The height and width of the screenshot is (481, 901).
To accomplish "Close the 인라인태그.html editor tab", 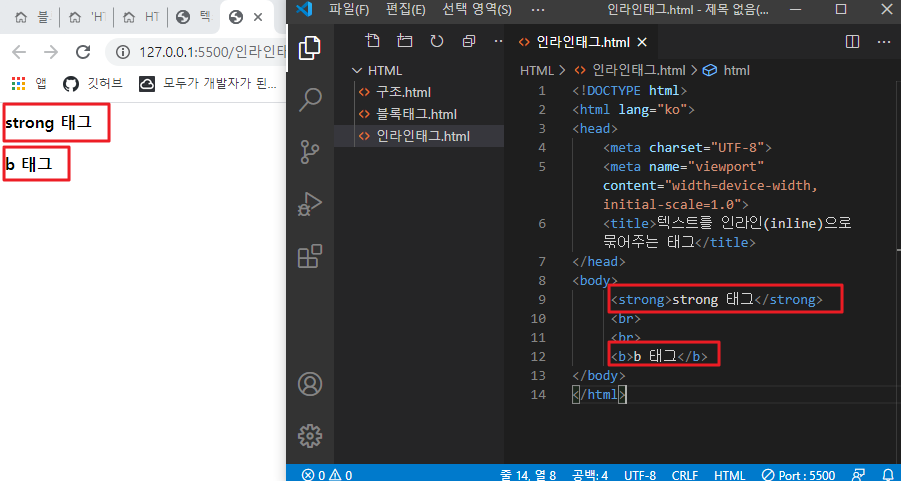I will [642, 42].
